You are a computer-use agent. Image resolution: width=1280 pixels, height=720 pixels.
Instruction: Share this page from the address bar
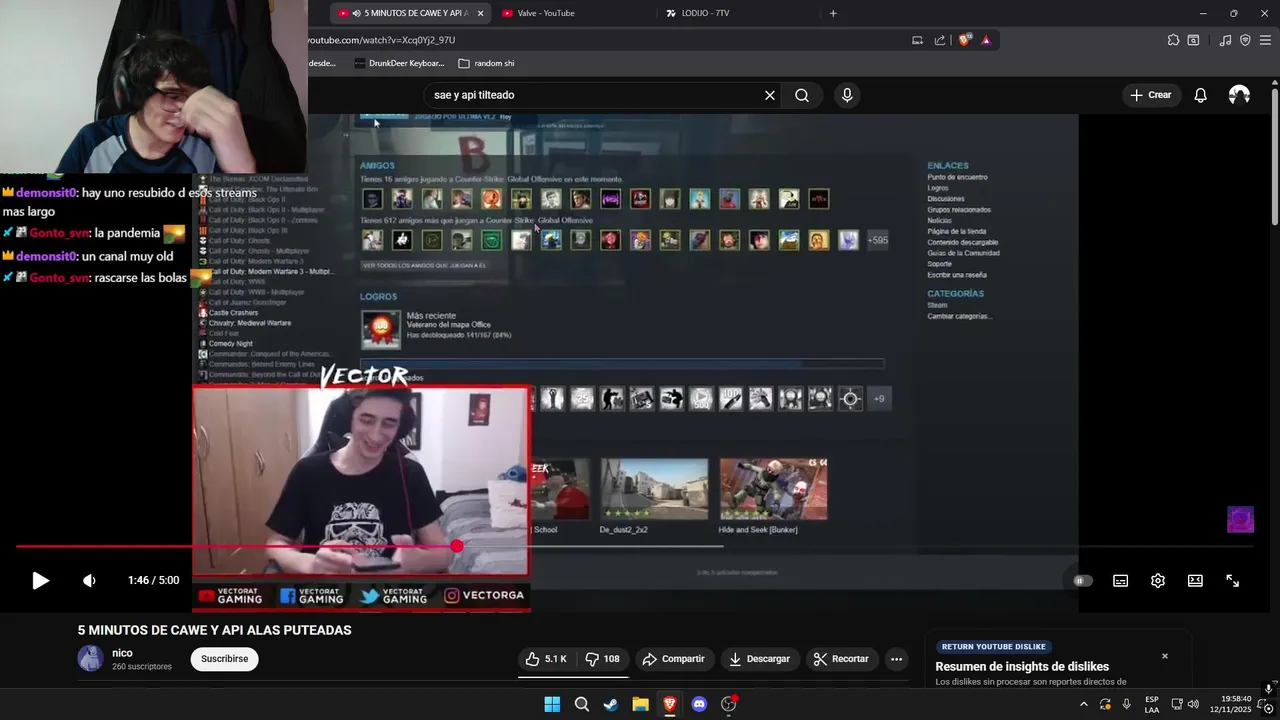tap(940, 40)
